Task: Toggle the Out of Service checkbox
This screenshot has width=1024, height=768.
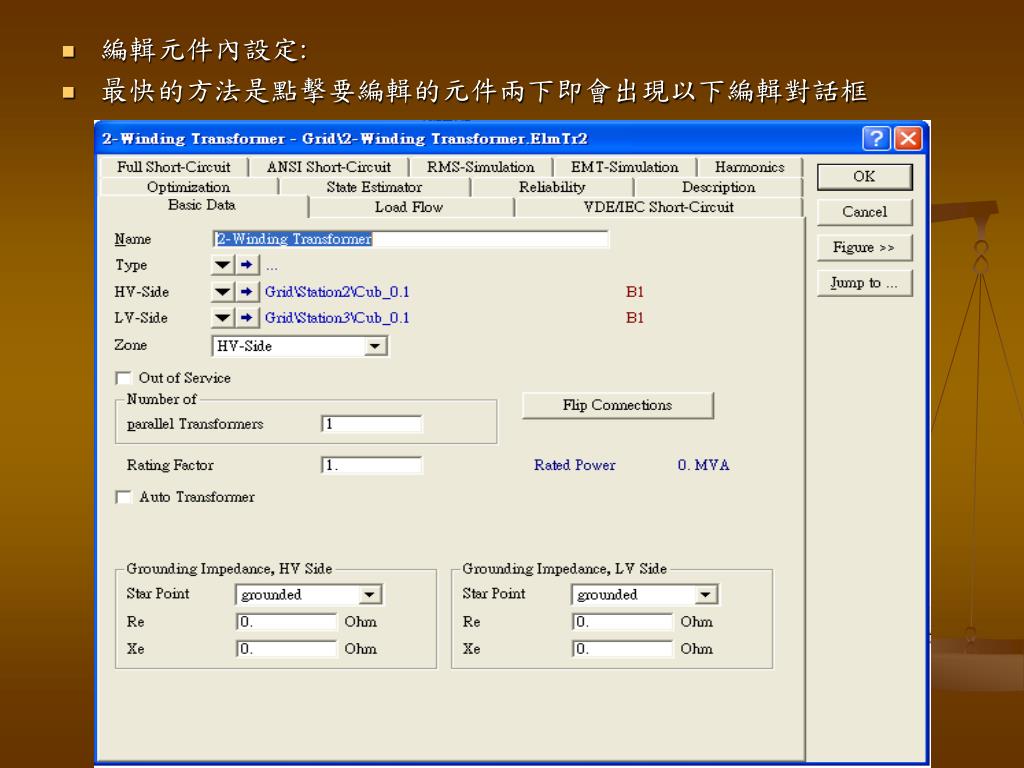Action: (x=123, y=378)
